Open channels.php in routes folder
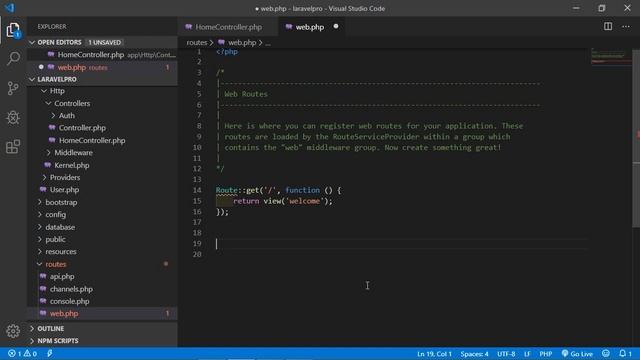This screenshot has width=640, height=360. [x=71, y=289]
